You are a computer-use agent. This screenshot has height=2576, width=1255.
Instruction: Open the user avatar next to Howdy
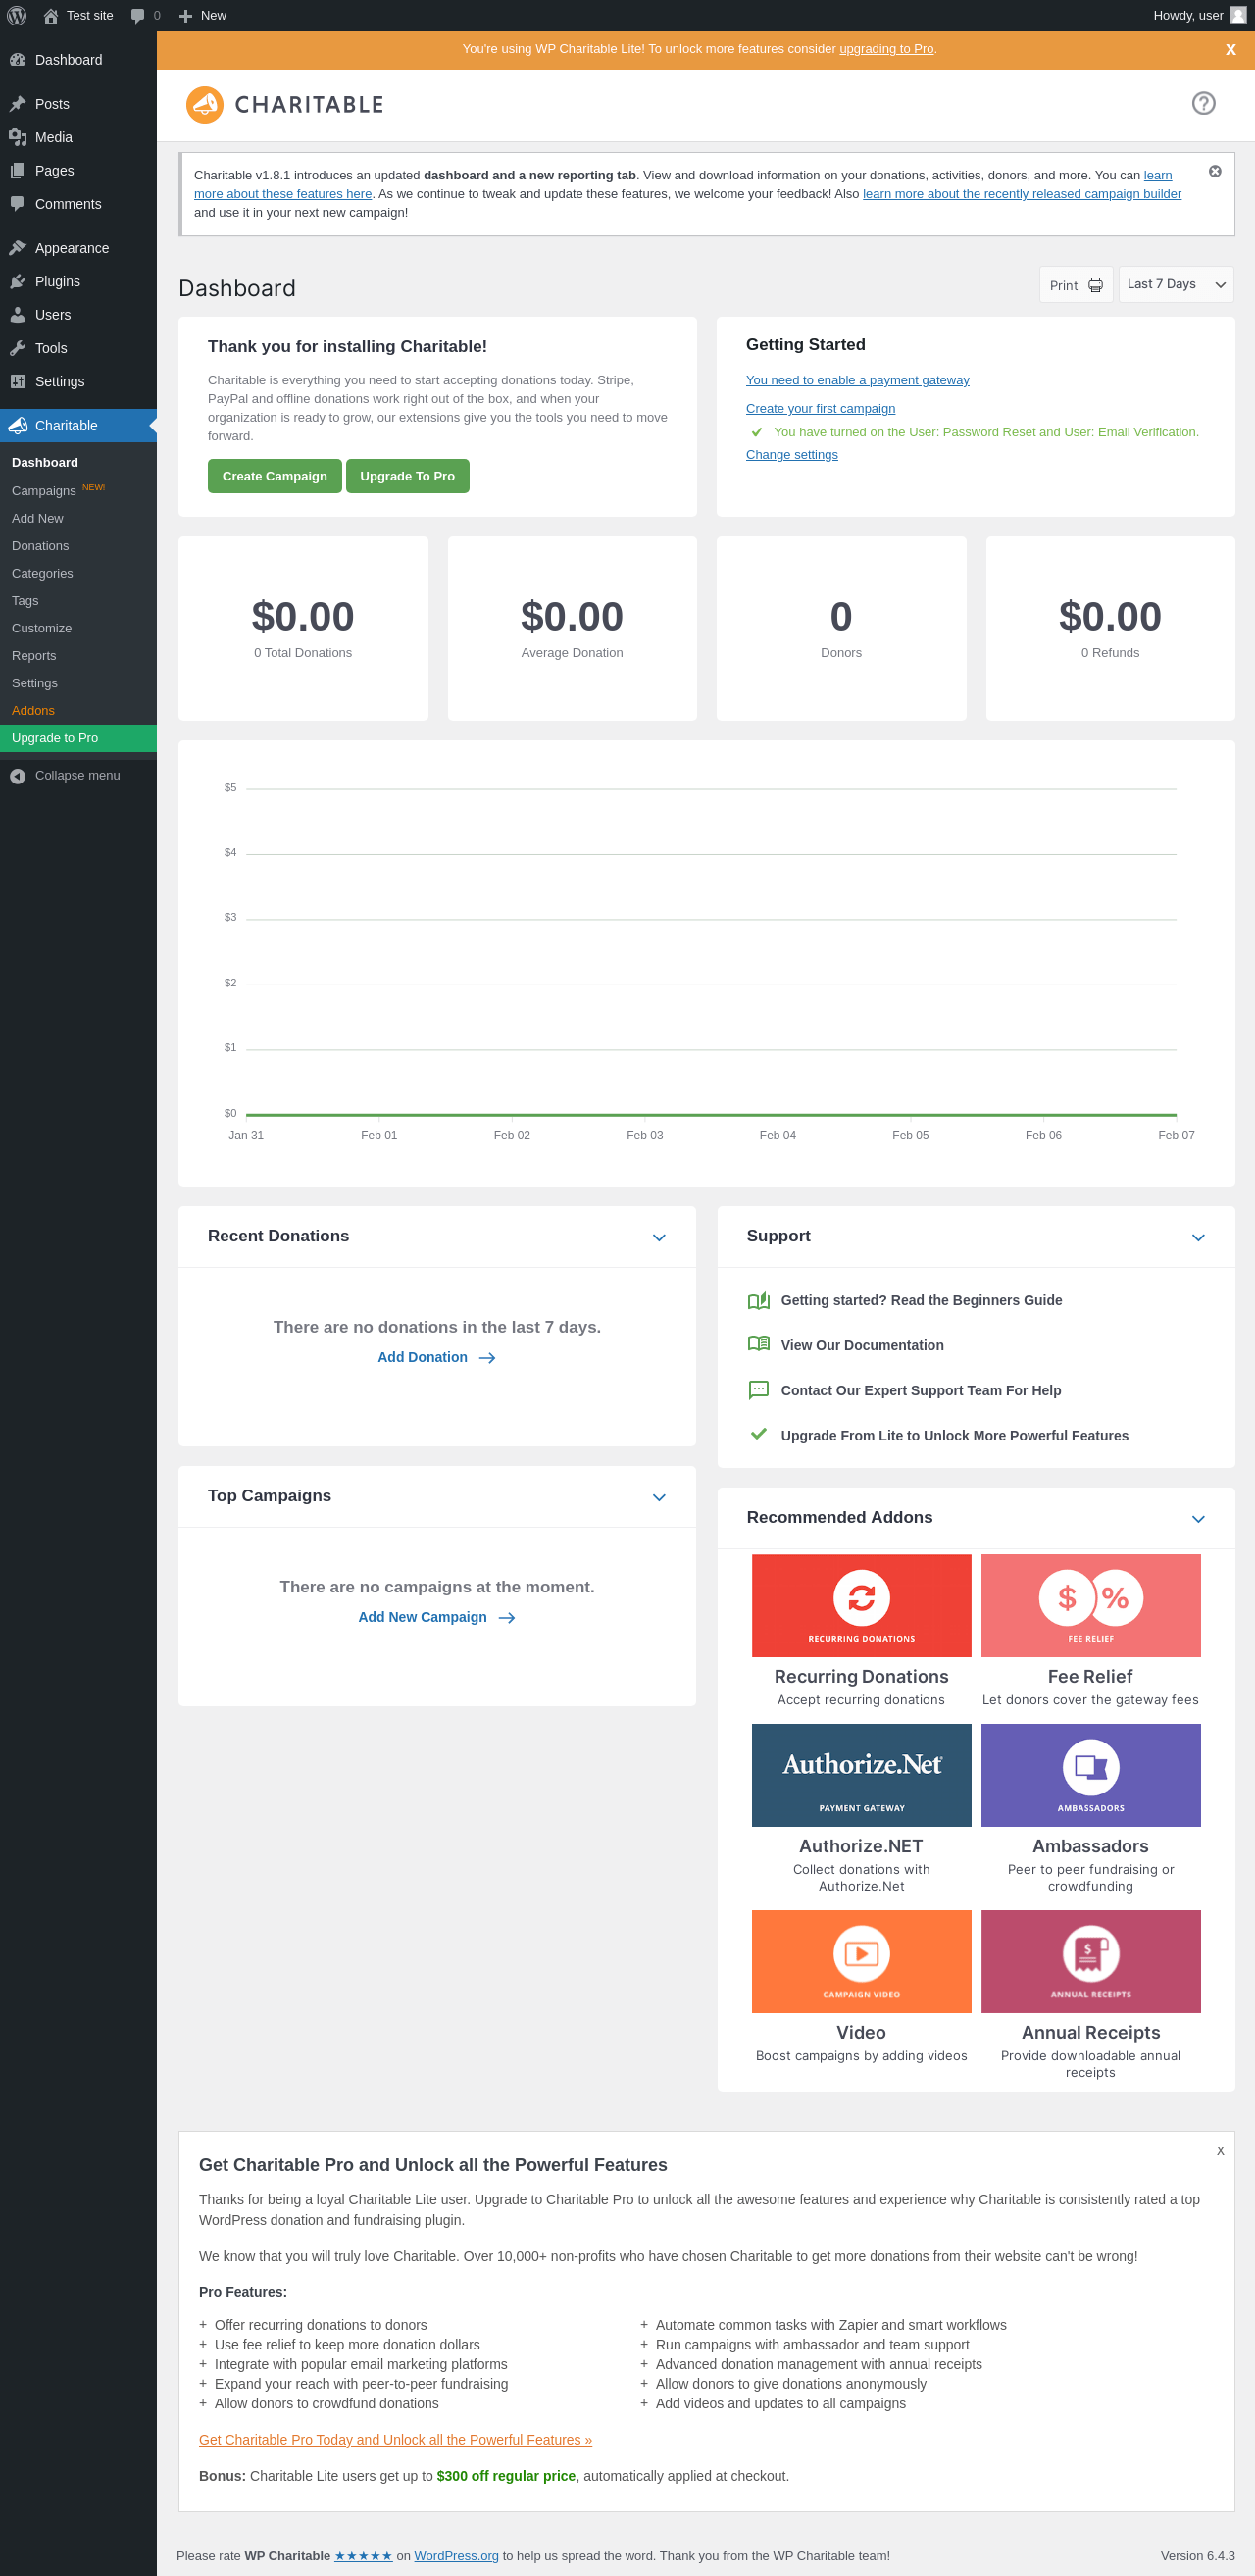click(1237, 15)
